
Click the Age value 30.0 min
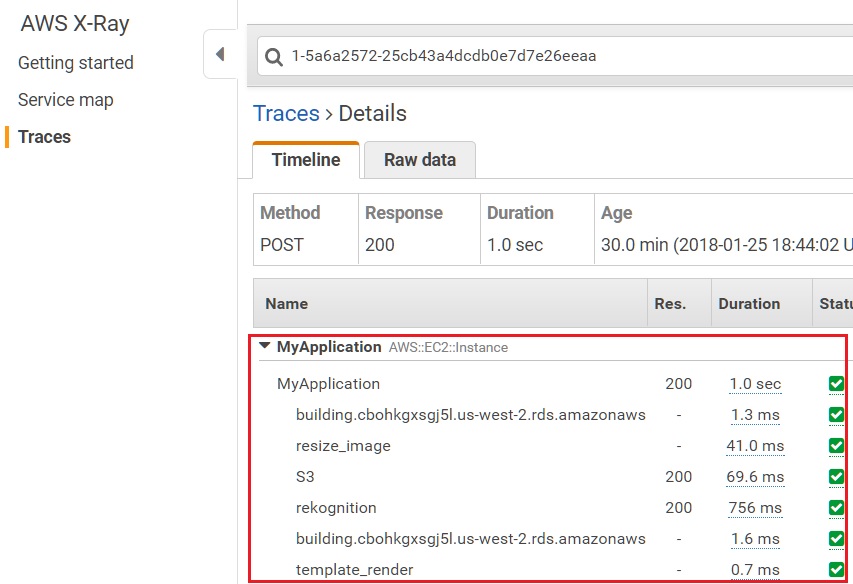(726, 245)
